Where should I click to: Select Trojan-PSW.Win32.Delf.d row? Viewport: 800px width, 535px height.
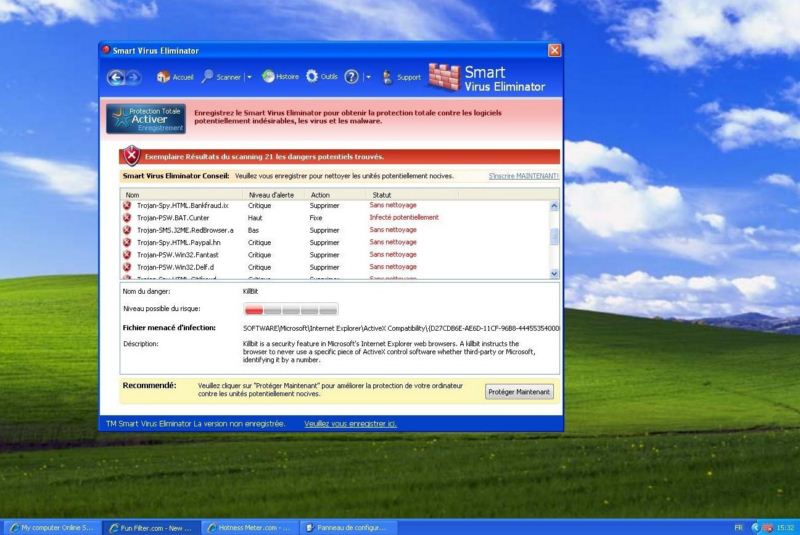click(335, 267)
